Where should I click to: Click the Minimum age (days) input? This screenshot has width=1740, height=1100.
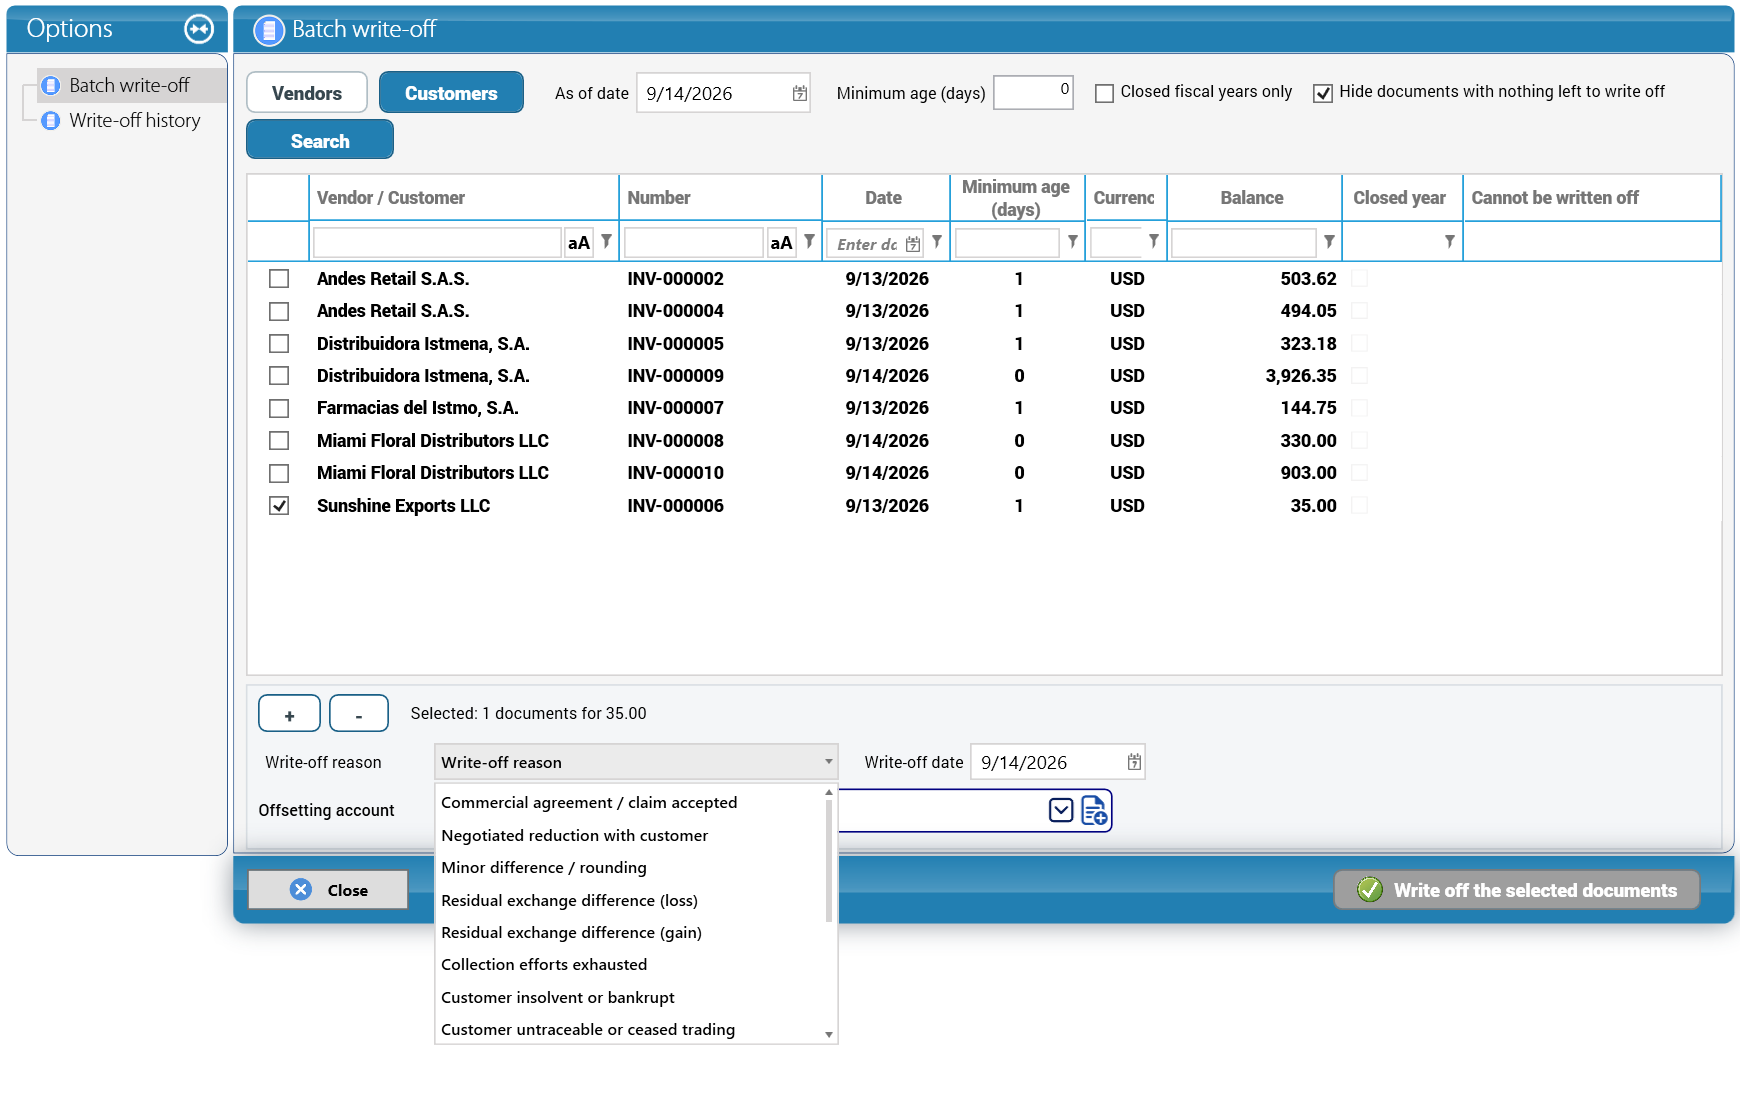pyautogui.click(x=1033, y=92)
